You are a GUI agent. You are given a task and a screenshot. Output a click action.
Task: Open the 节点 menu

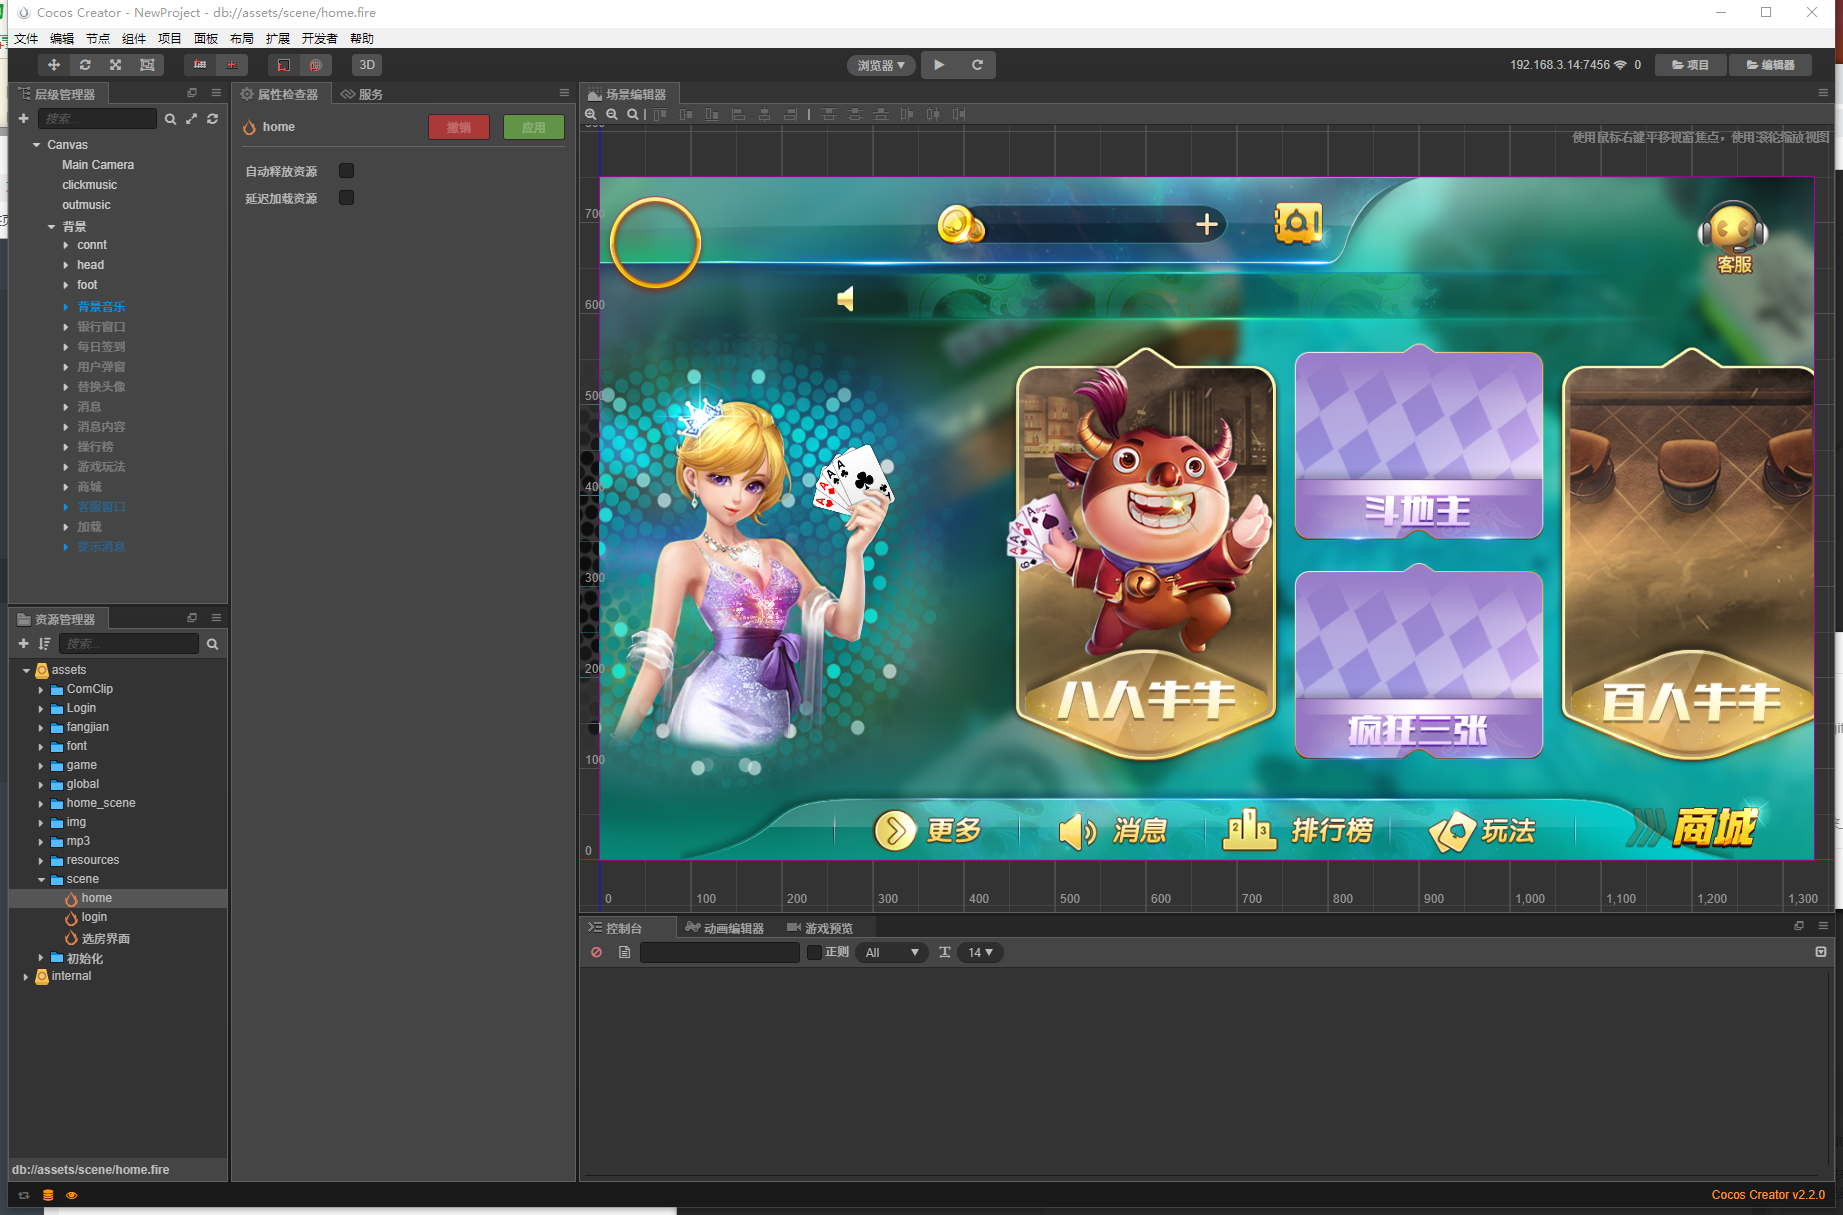pos(98,38)
